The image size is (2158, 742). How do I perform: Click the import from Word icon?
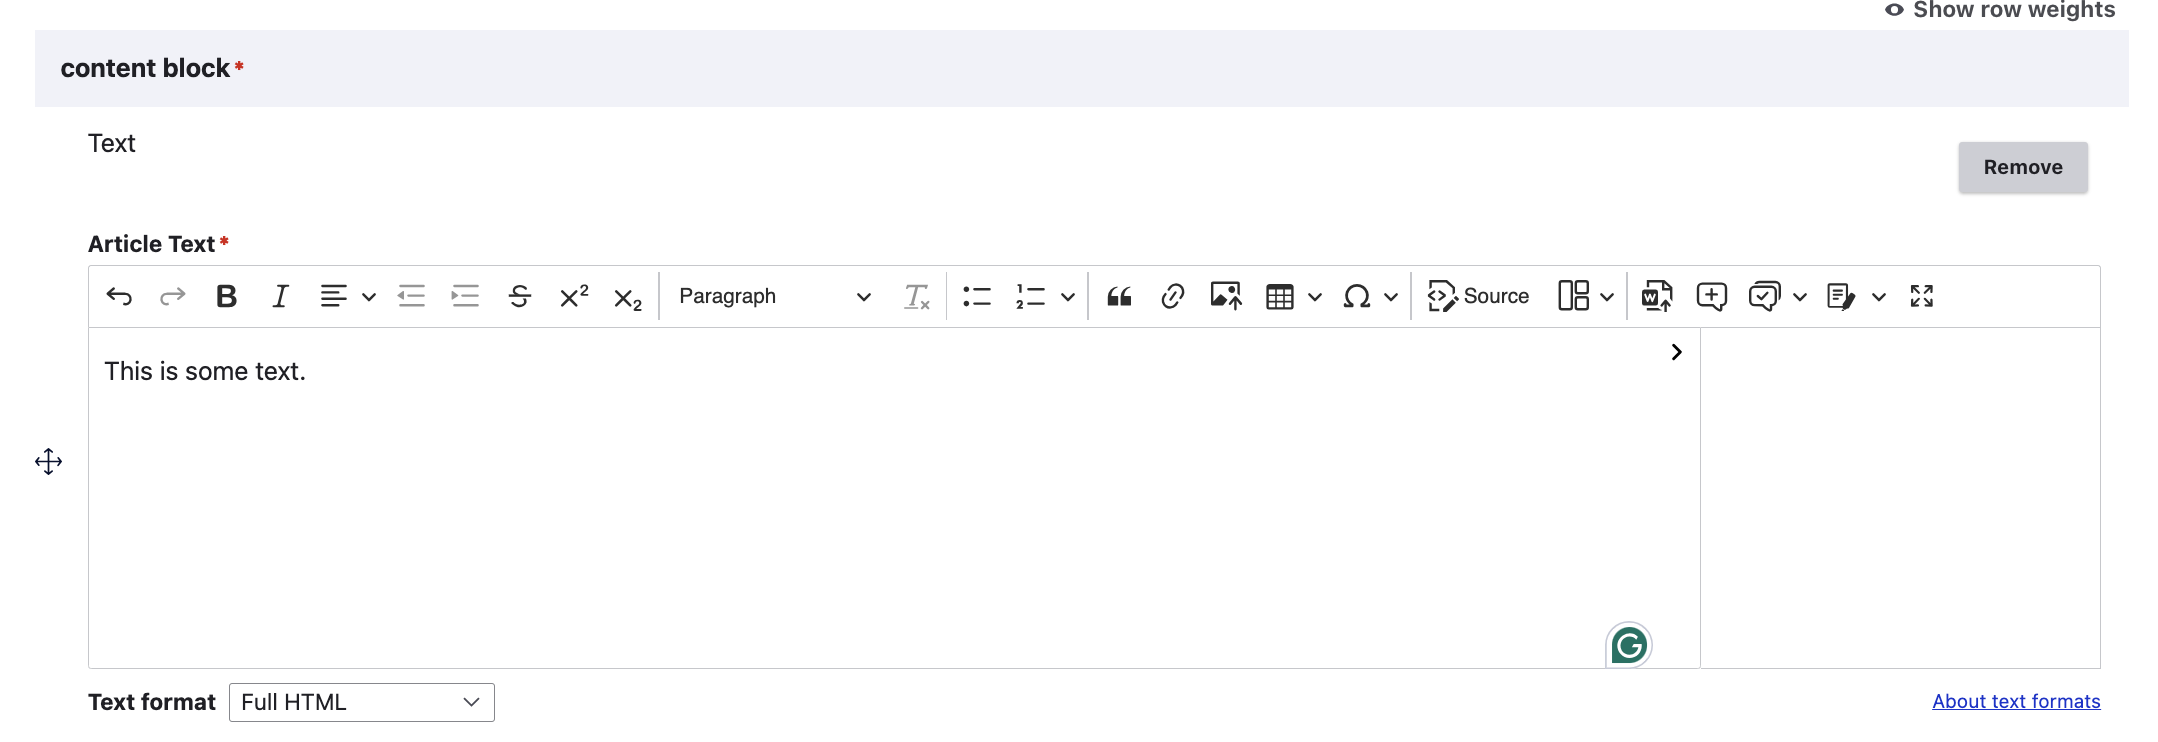pyautogui.click(x=1657, y=296)
